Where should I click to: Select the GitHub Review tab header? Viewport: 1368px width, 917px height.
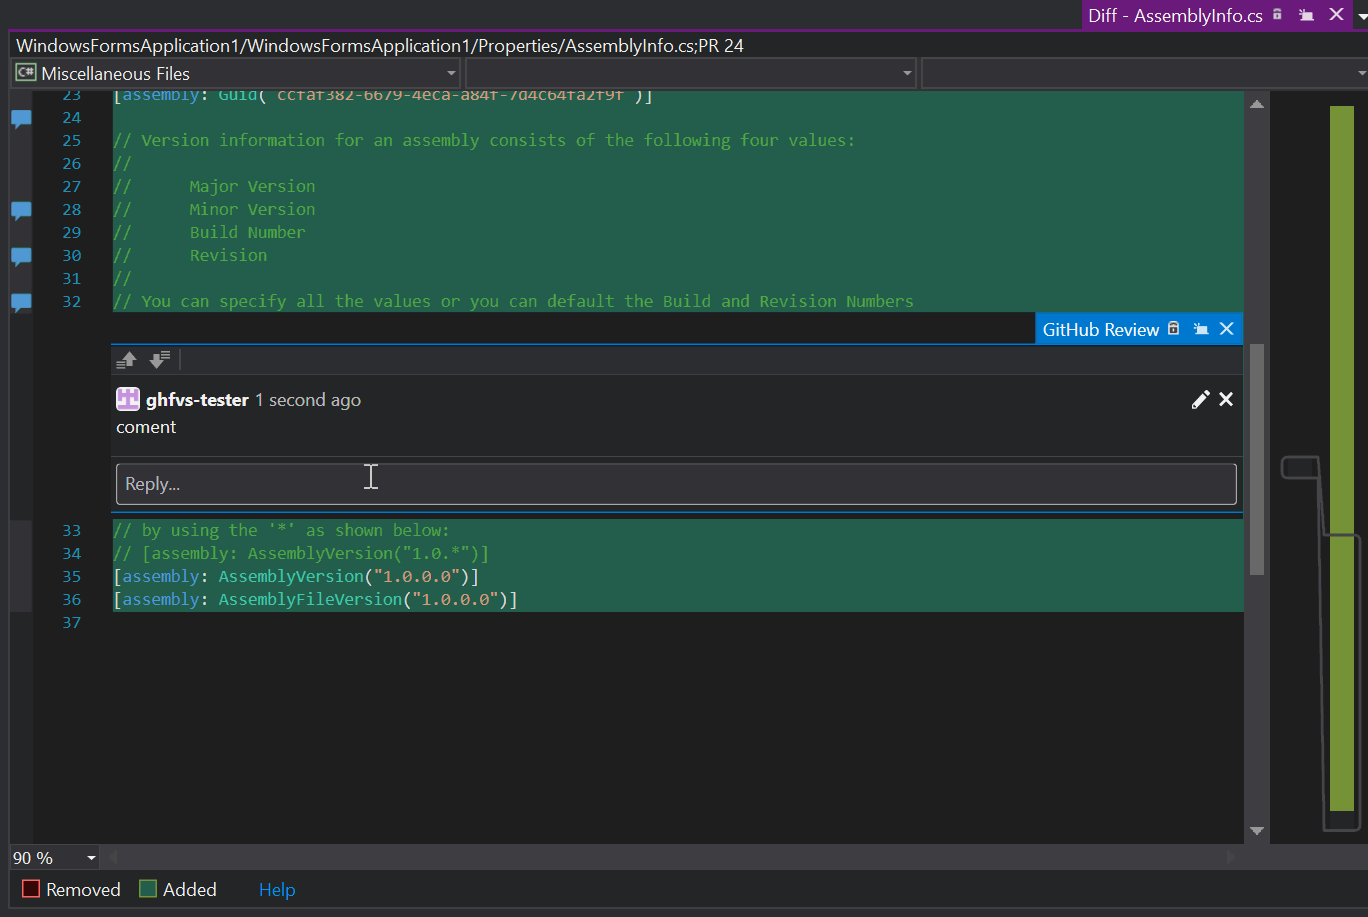pos(1100,330)
